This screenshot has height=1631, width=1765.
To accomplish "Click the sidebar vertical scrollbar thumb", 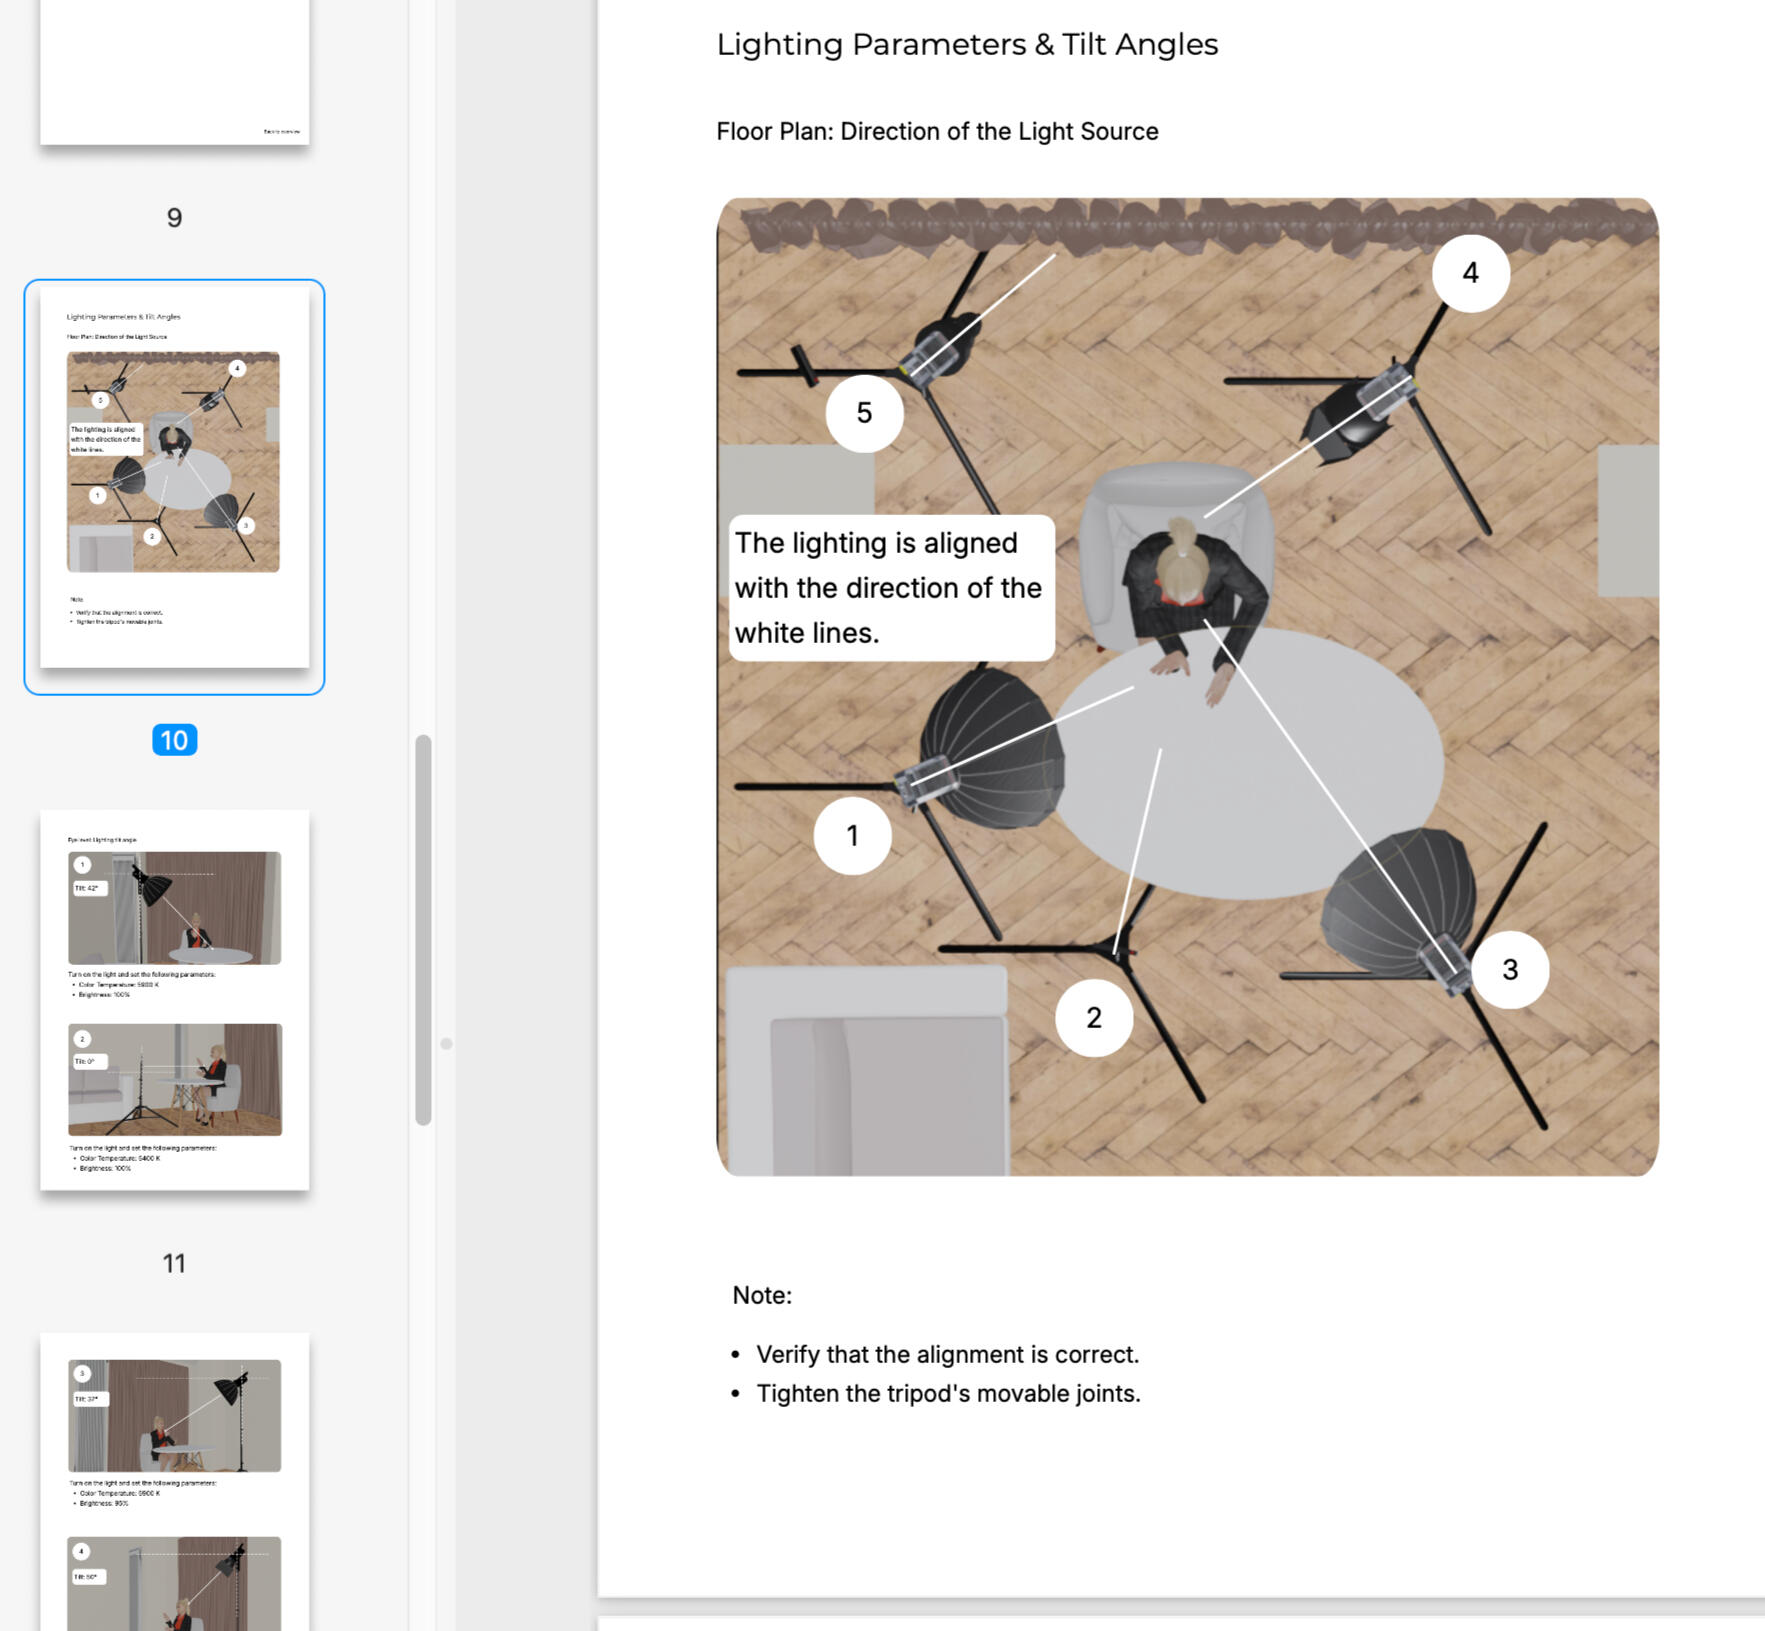I will tap(423, 930).
